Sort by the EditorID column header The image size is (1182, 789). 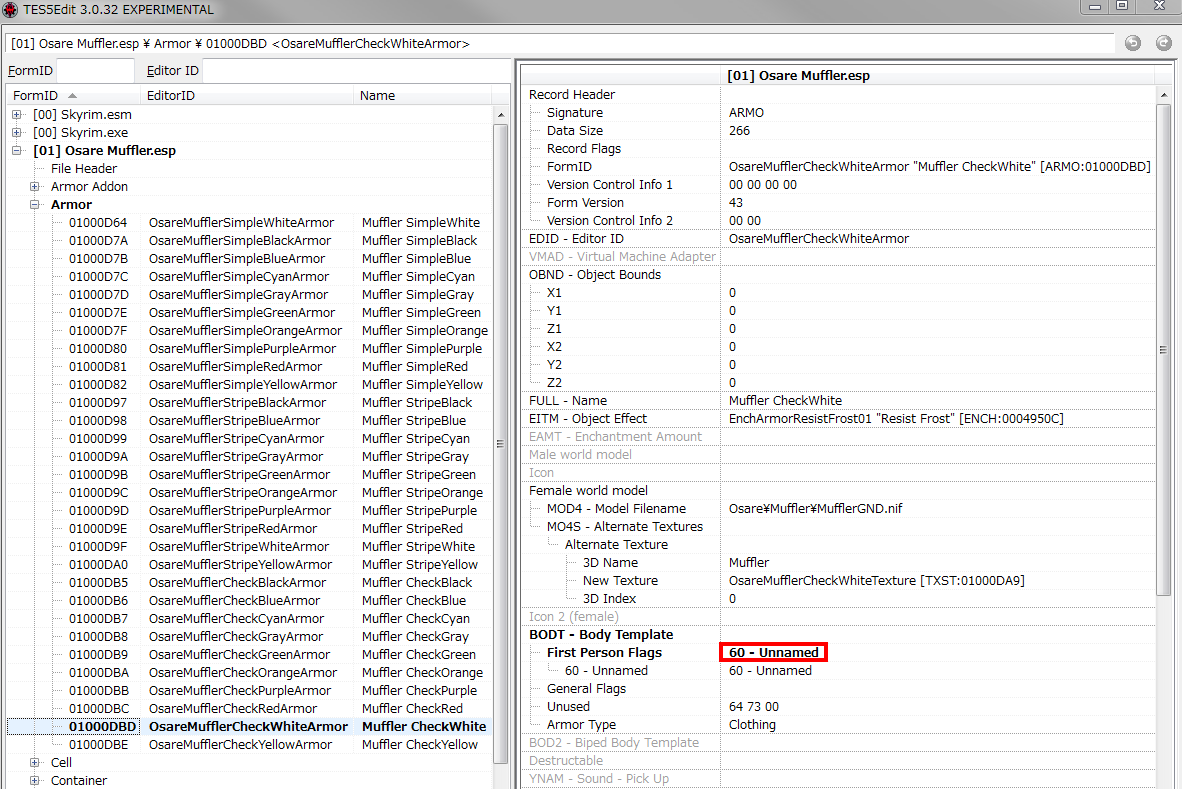247,96
